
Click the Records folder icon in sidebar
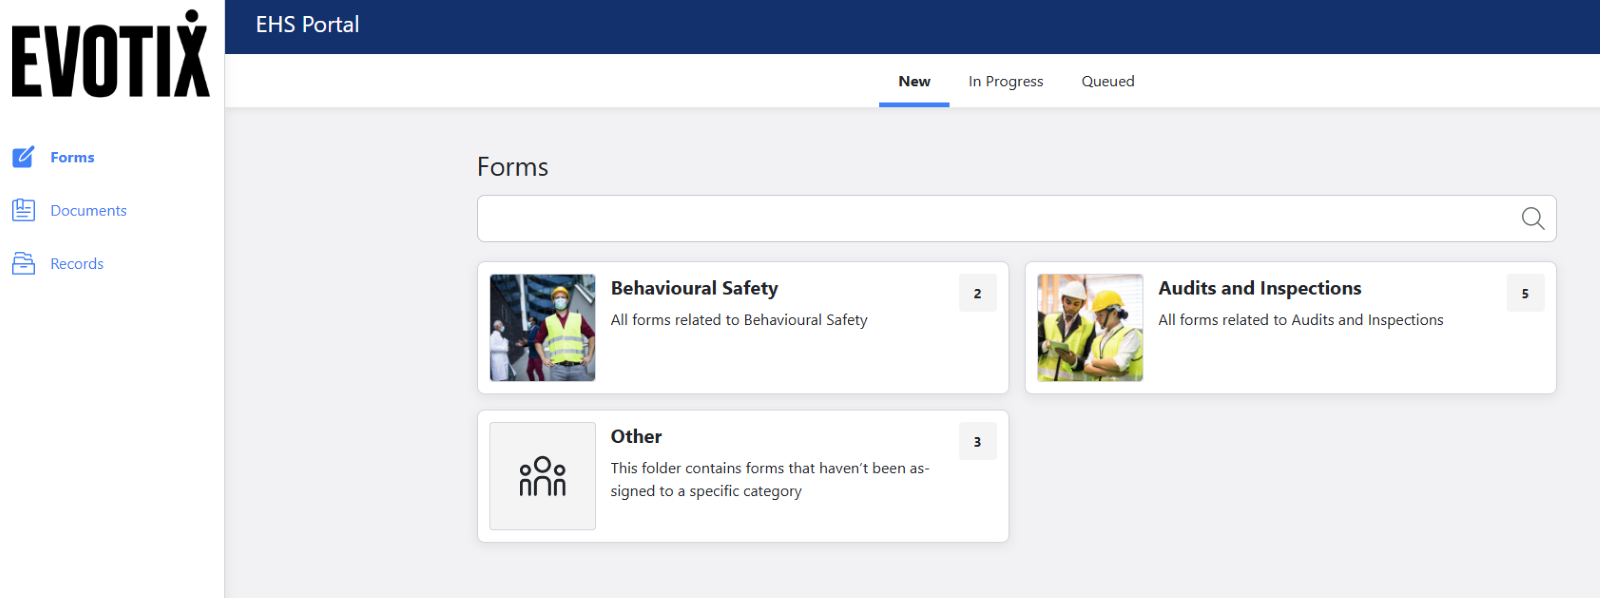pos(23,263)
